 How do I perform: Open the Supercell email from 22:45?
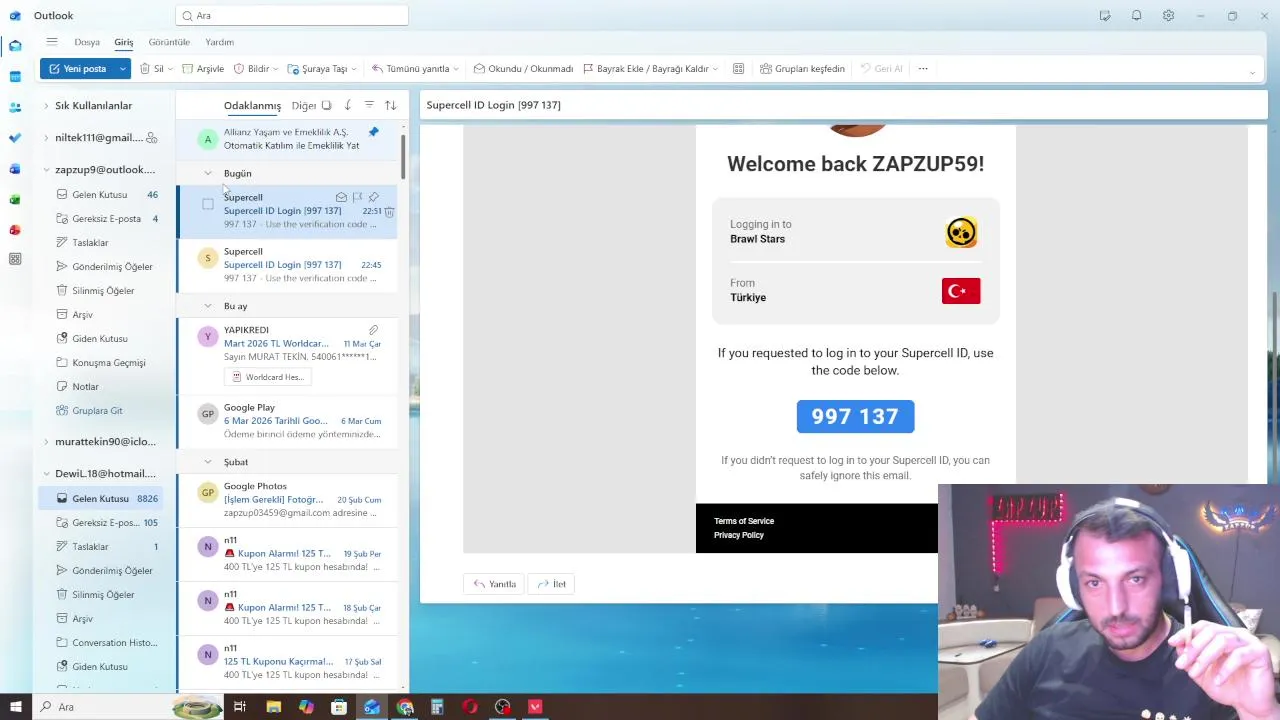(287, 265)
